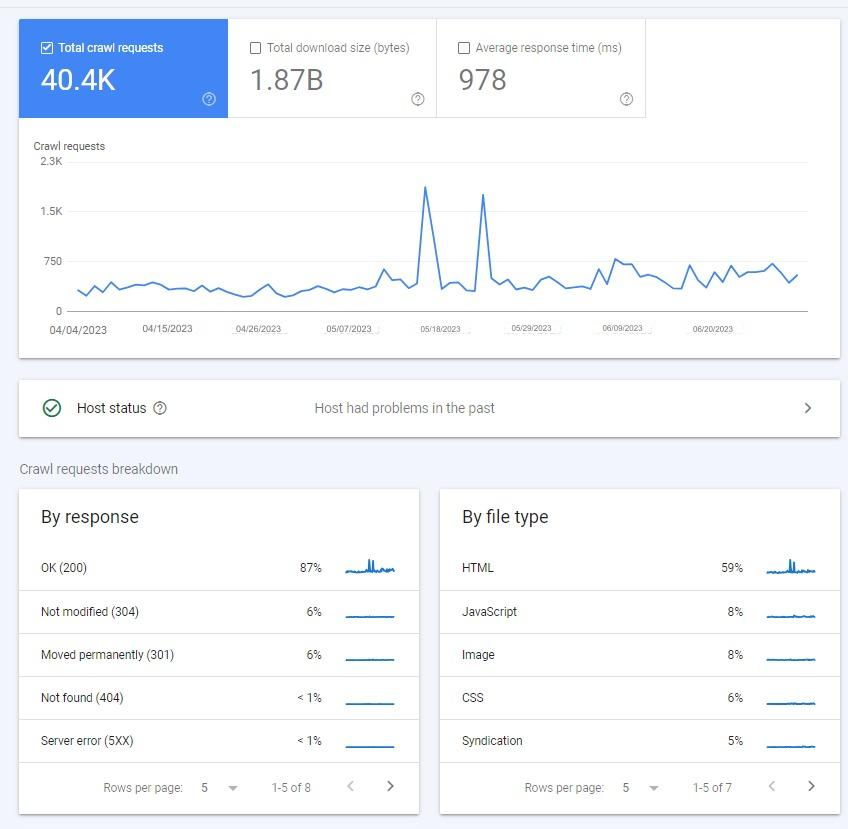Enable the Total download size checkbox
The width and height of the screenshot is (848, 829).
coord(256,47)
